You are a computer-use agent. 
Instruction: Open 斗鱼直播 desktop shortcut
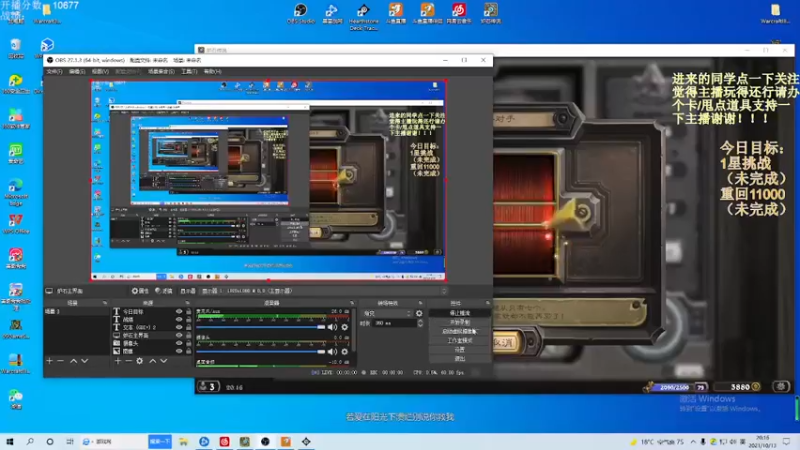[395, 13]
